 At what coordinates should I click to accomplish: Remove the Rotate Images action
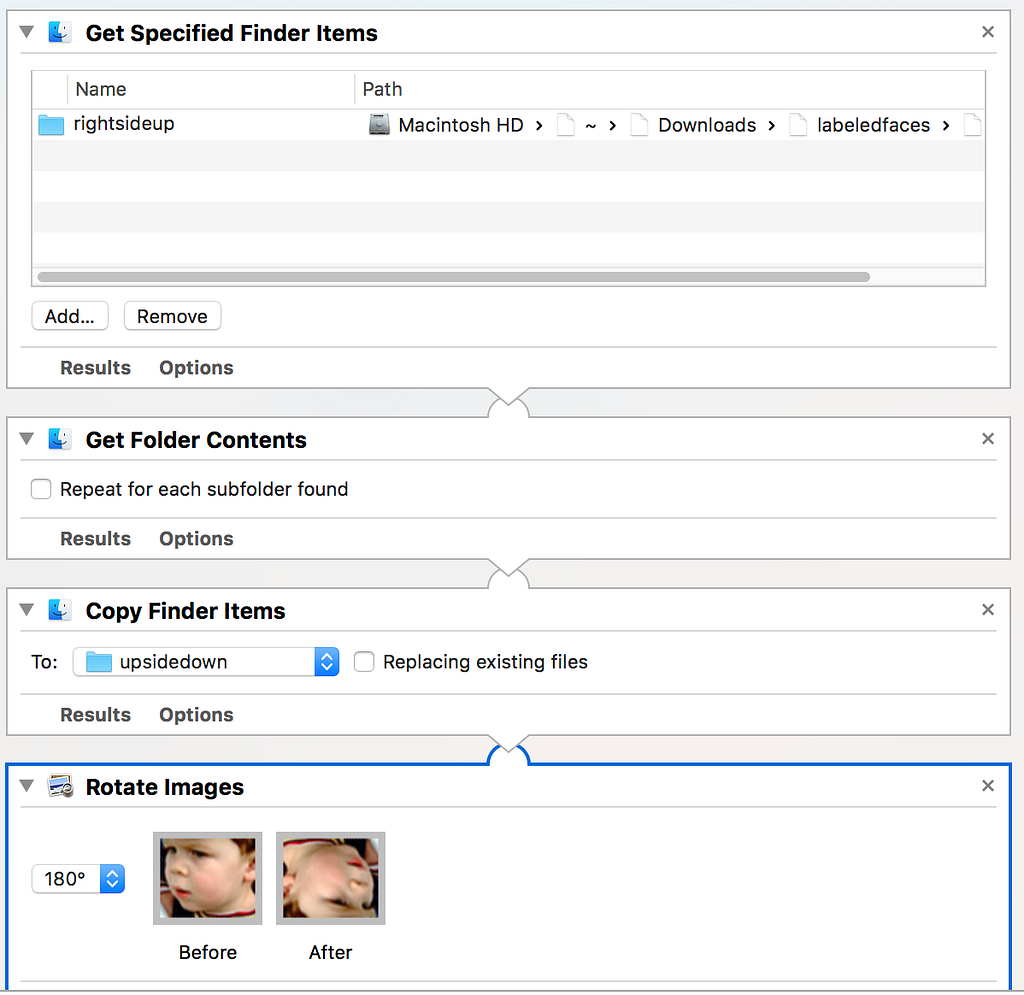pyautogui.click(x=988, y=786)
